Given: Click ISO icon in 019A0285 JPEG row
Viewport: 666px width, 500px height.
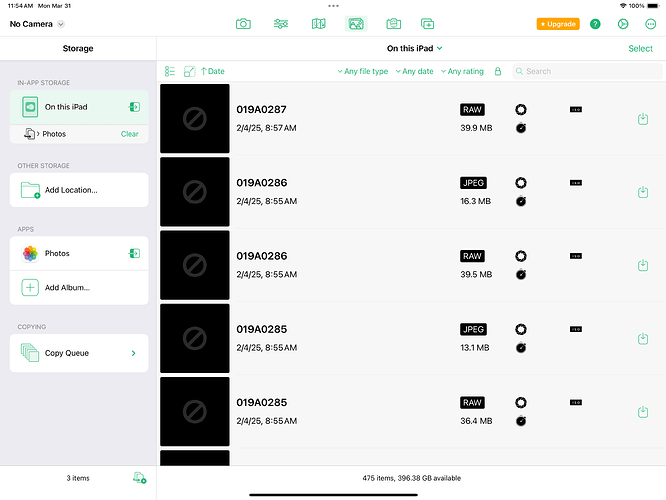Looking at the screenshot, I should [x=576, y=329].
